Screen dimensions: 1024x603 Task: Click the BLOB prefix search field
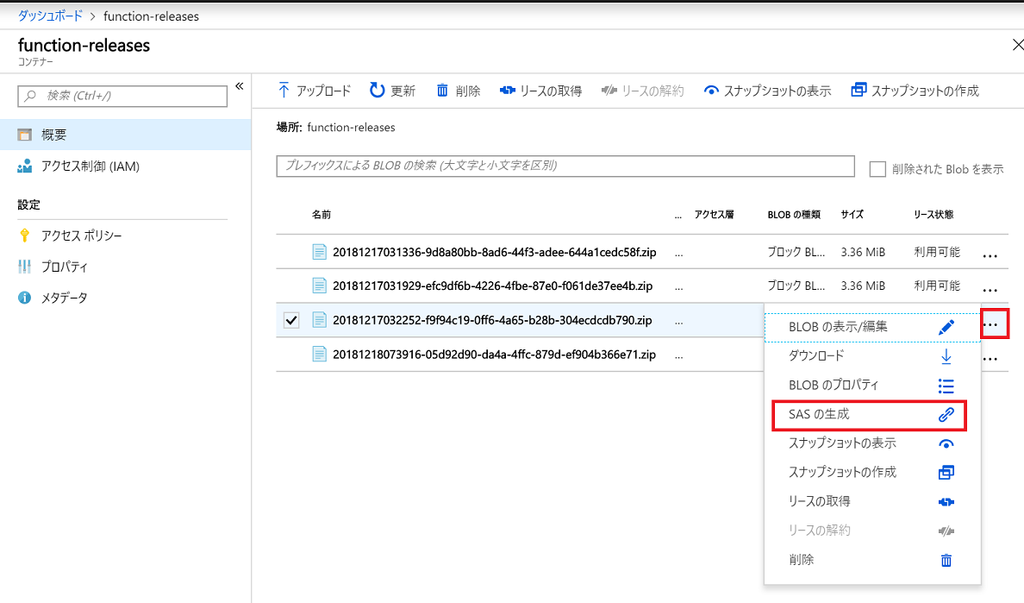565,166
